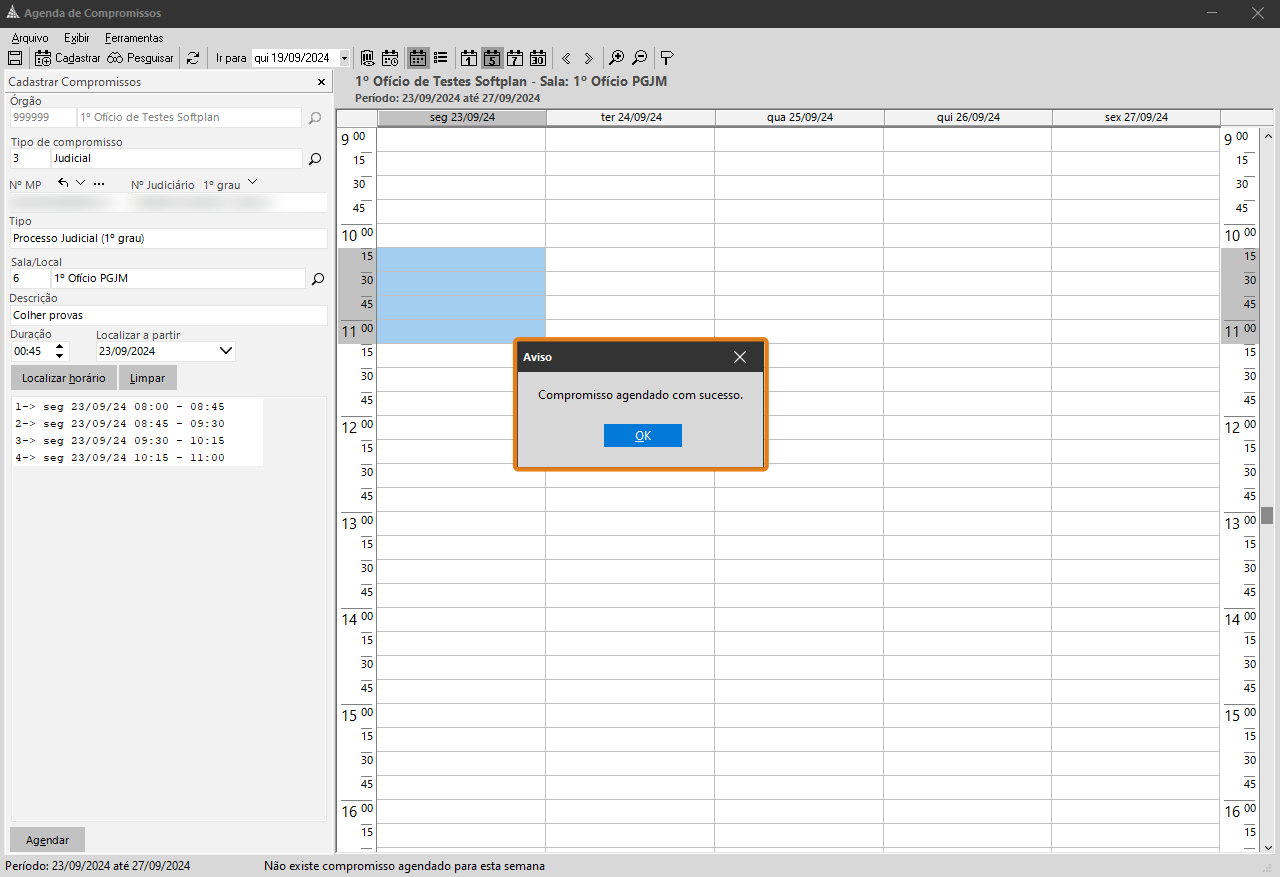Viewport: 1280px width, 877px height.
Task: Click Sala/Local code field '6'
Action: tap(29, 278)
